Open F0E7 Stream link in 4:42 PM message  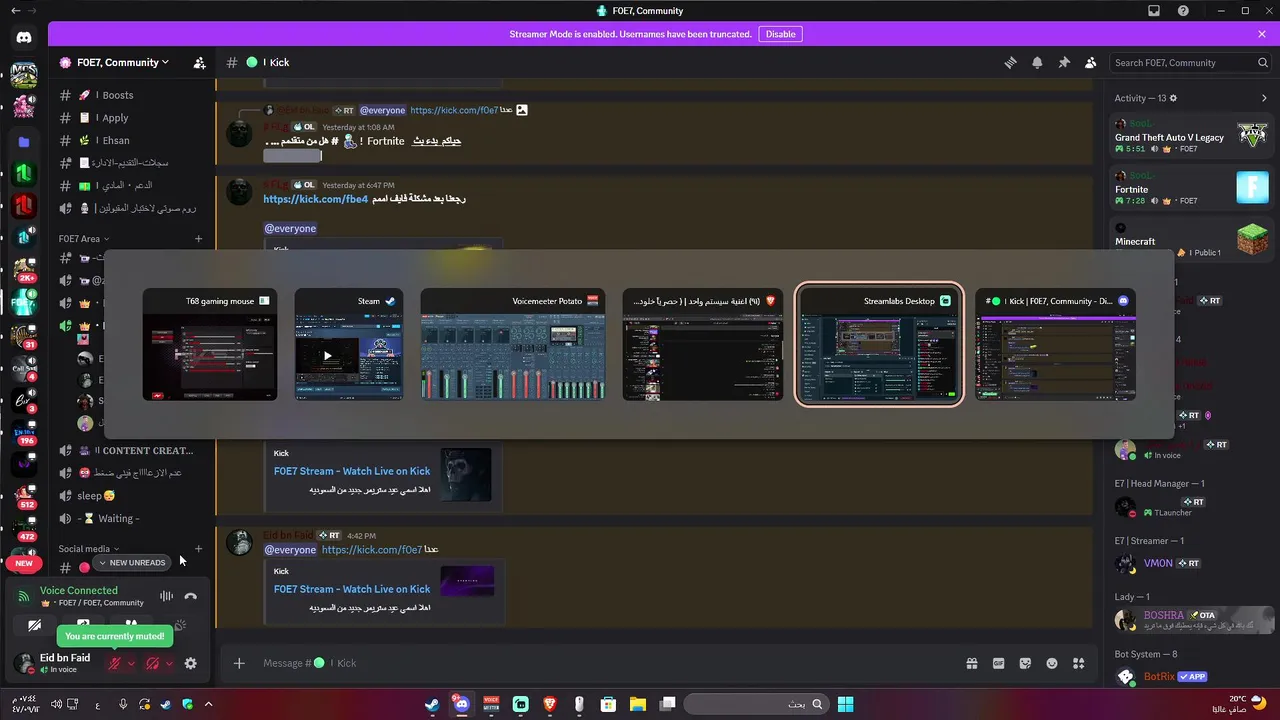point(352,589)
